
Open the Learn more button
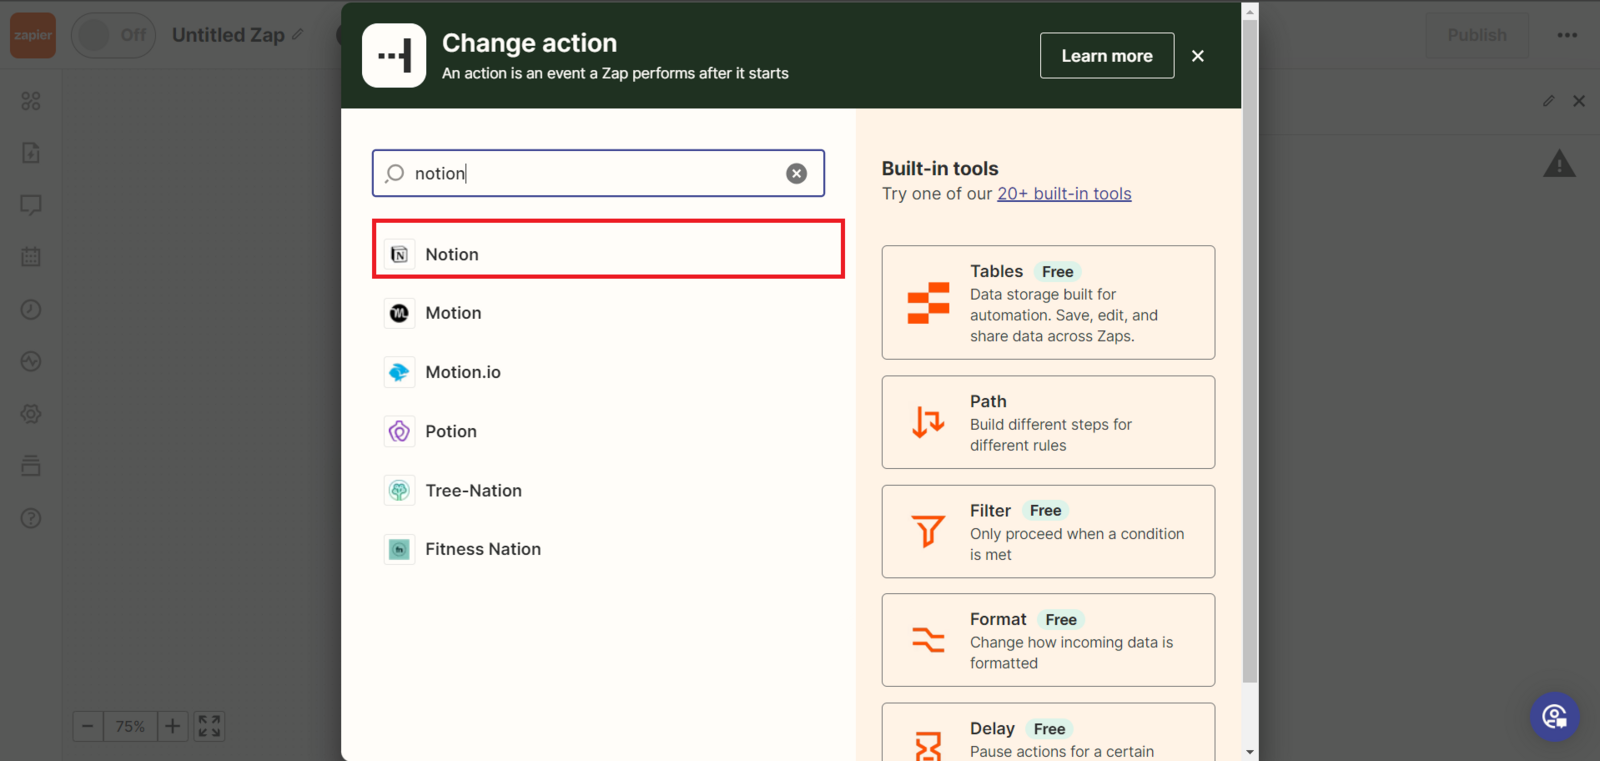tap(1106, 56)
